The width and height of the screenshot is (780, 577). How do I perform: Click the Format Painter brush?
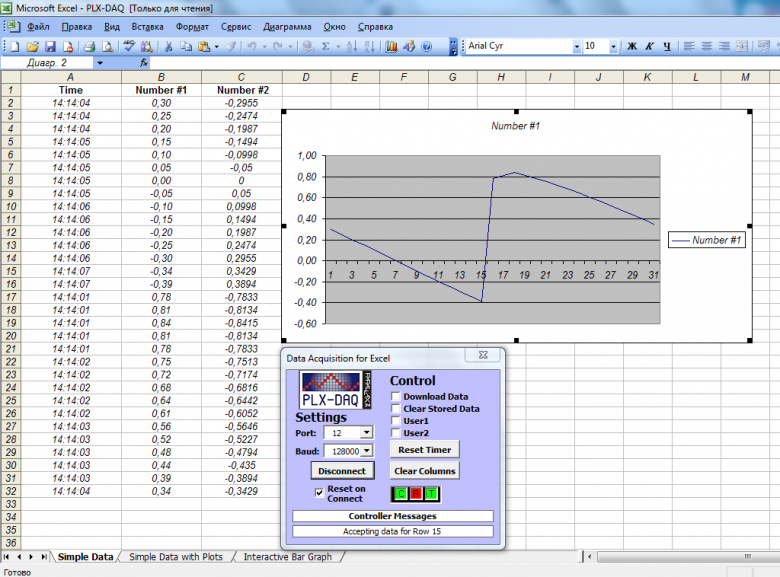coord(231,47)
